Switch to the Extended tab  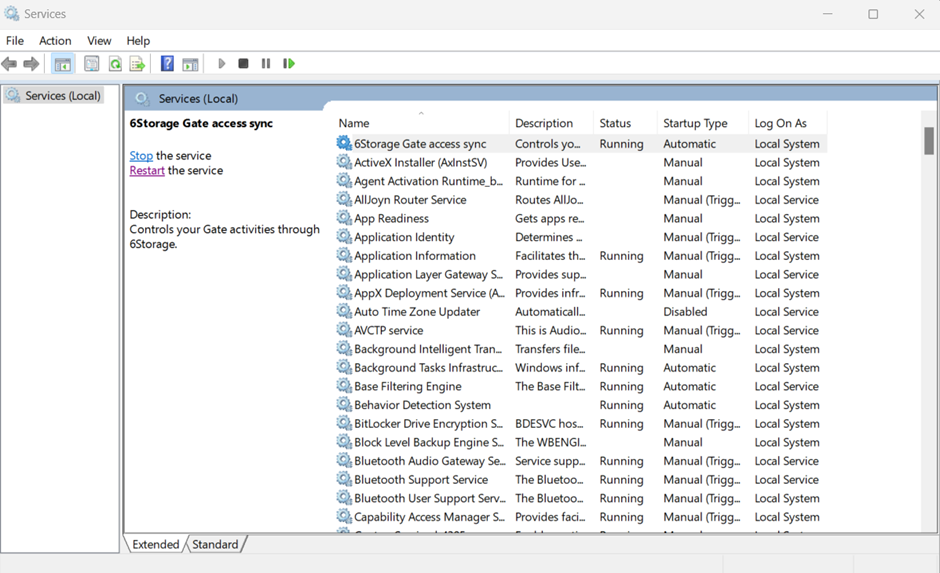point(156,544)
